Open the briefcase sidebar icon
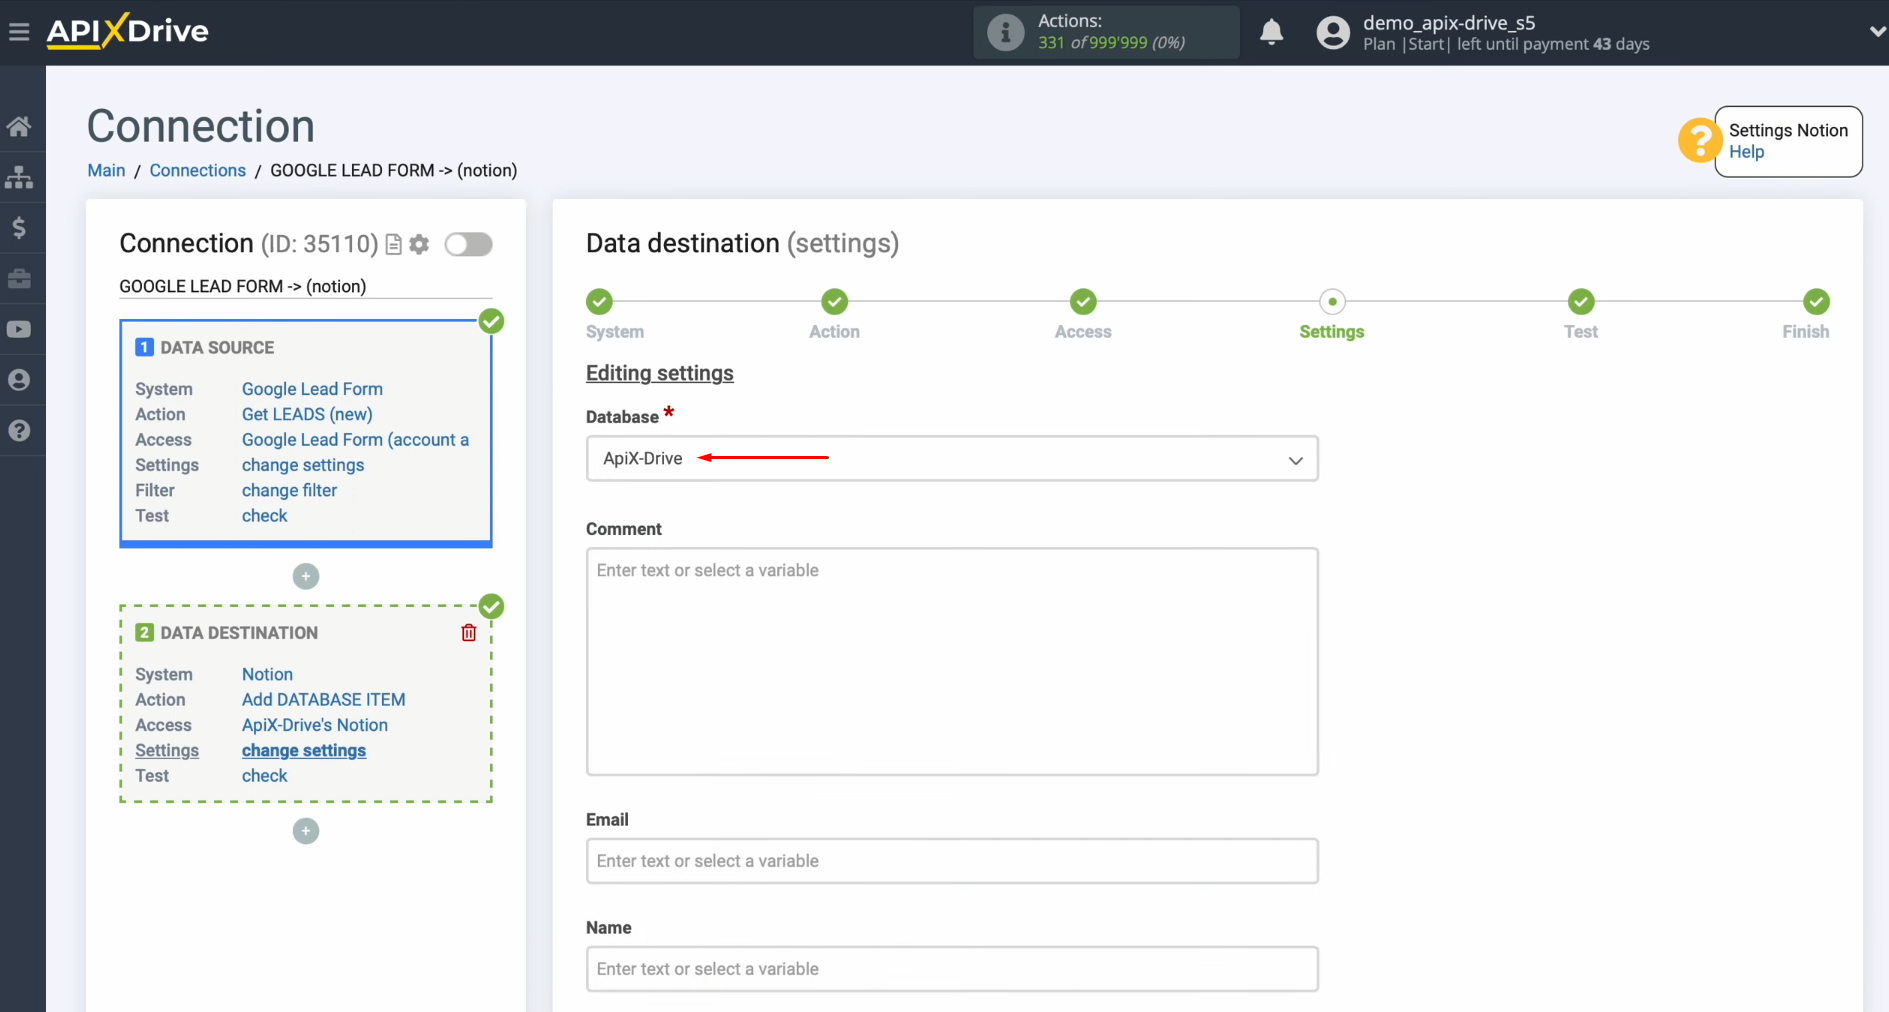The height and width of the screenshot is (1012, 1889). tap(20, 279)
